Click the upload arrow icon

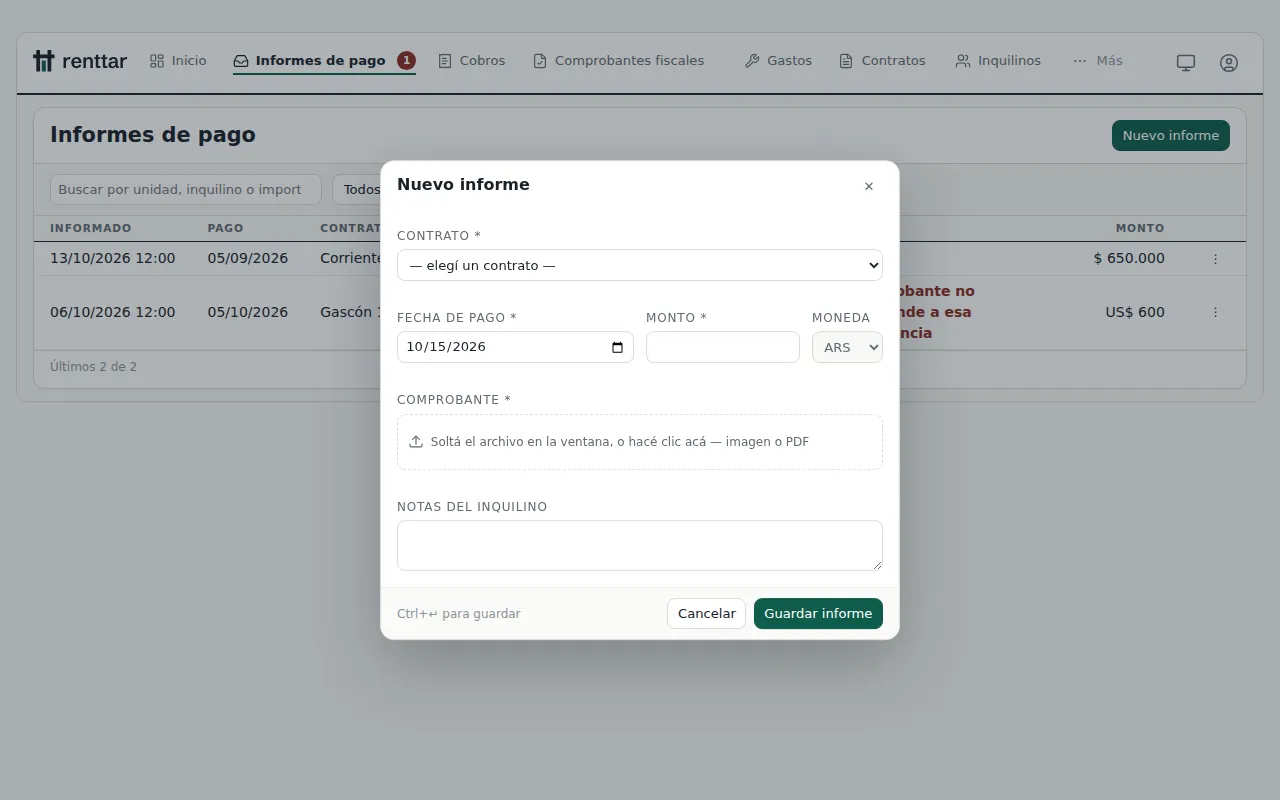[416, 442]
